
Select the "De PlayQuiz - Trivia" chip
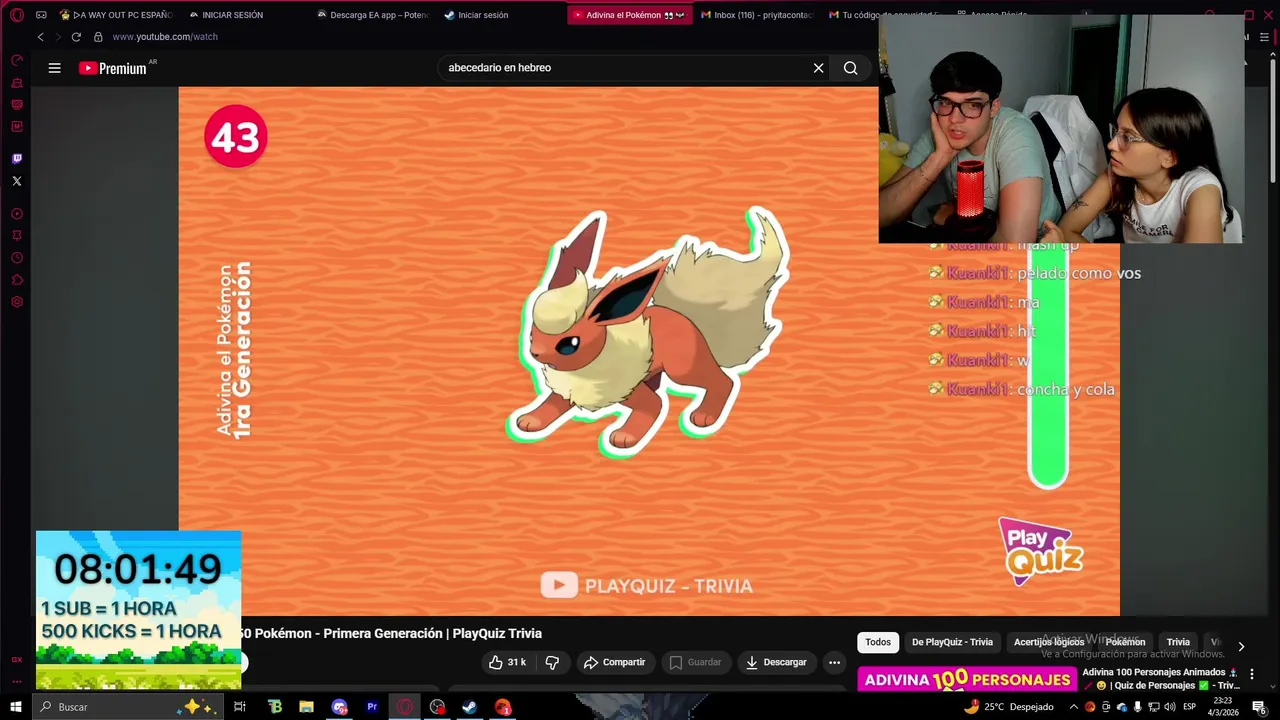point(952,642)
